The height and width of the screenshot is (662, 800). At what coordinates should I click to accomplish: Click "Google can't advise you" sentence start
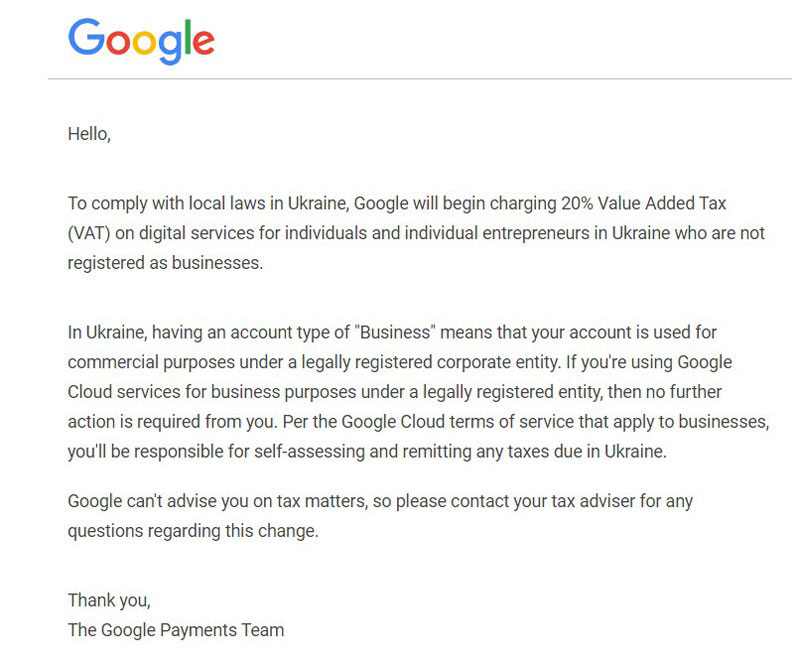[x=158, y=501]
